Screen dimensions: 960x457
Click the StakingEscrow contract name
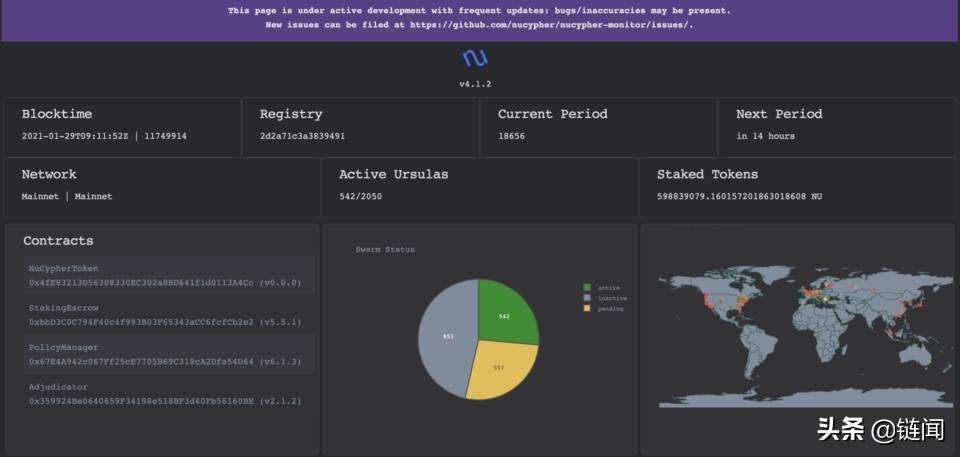point(64,308)
